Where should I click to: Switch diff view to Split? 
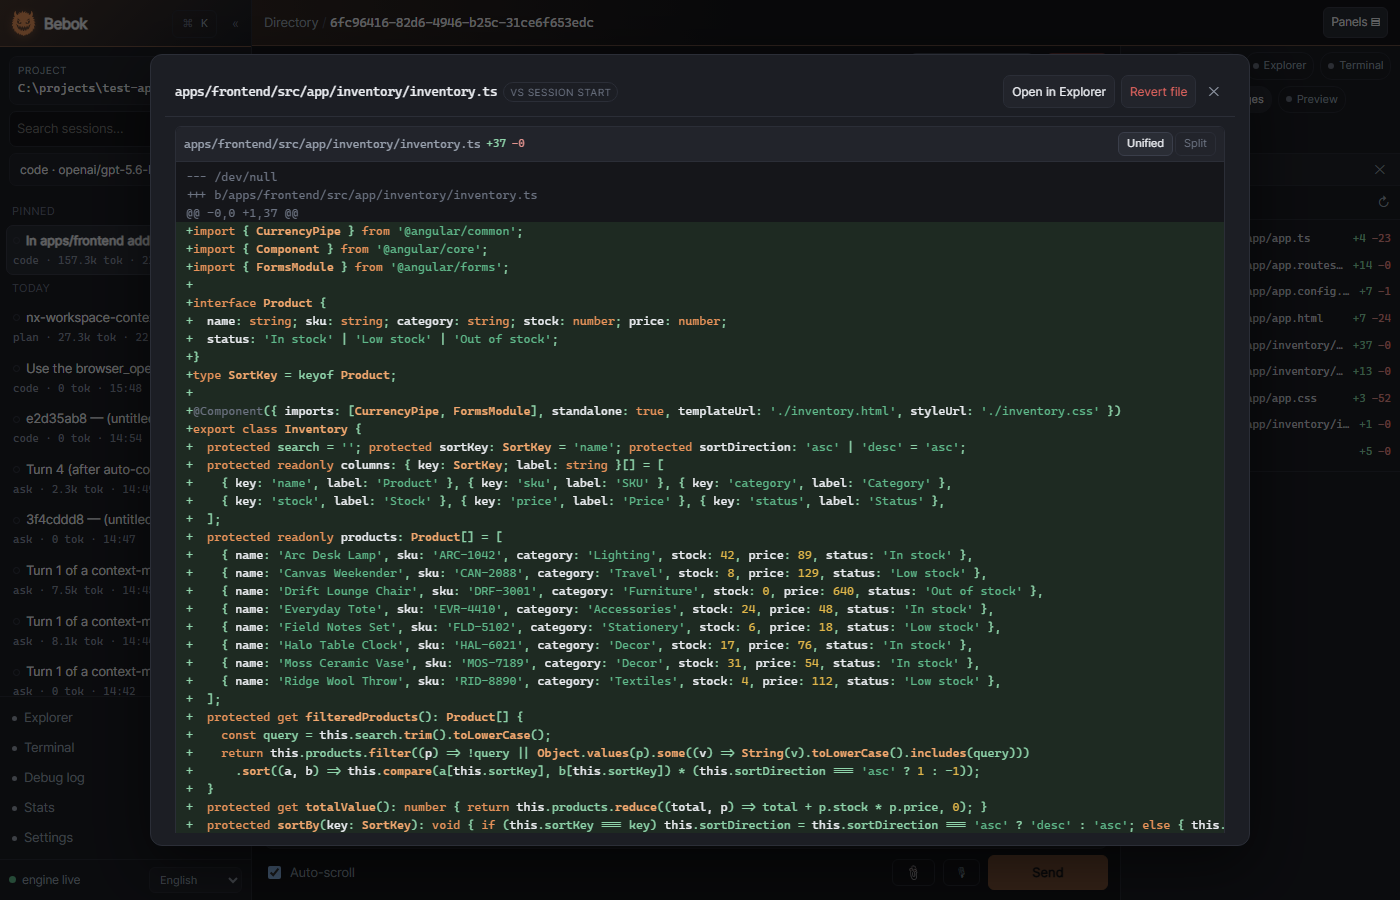point(1195,144)
